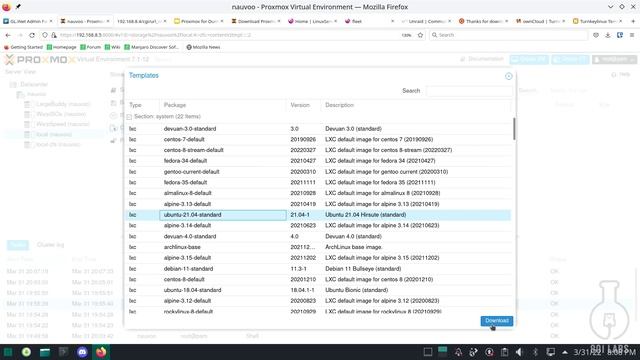Click the ubuntu-21.04-standard package cell
Viewport: 640px width, 360px height.
pyautogui.click(x=223, y=215)
